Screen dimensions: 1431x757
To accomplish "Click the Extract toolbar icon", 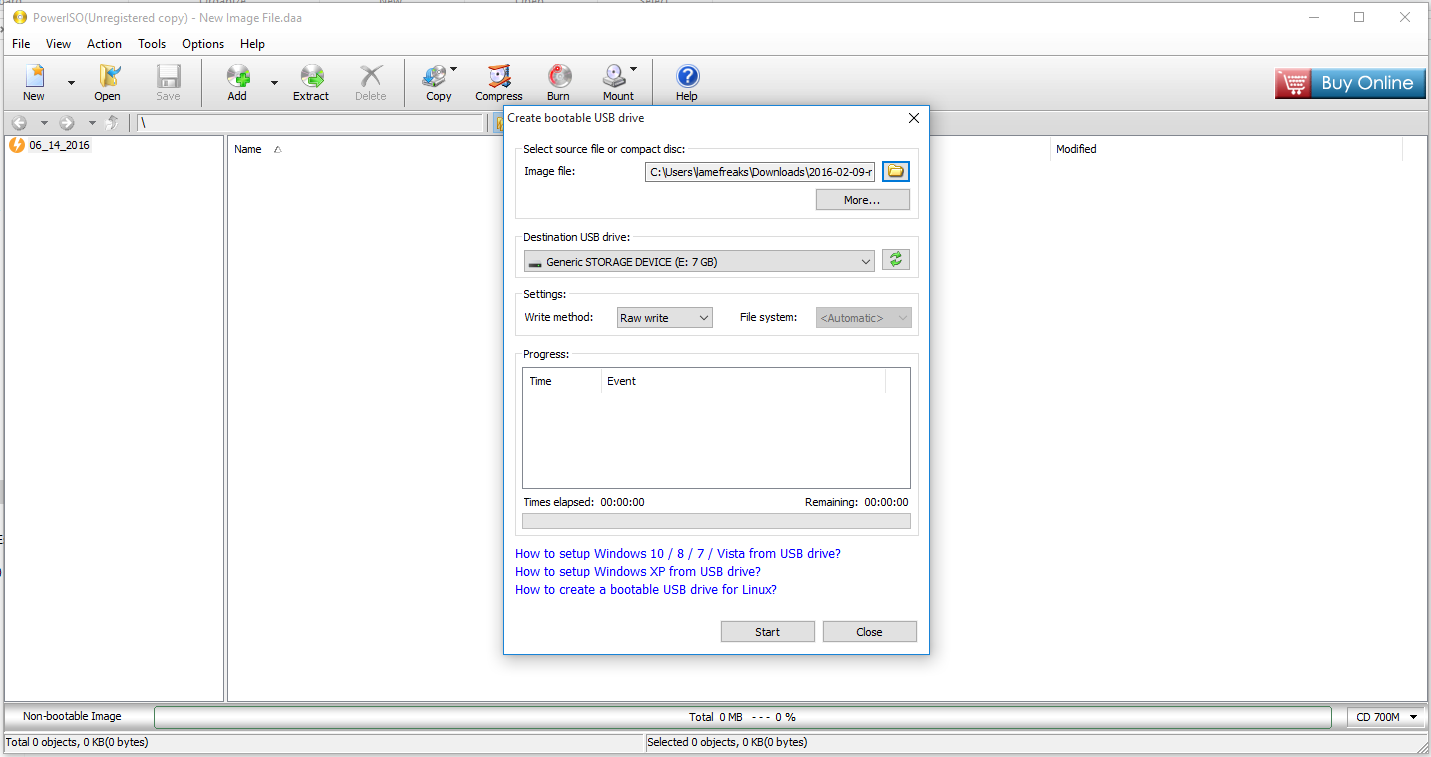I will 310,80.
